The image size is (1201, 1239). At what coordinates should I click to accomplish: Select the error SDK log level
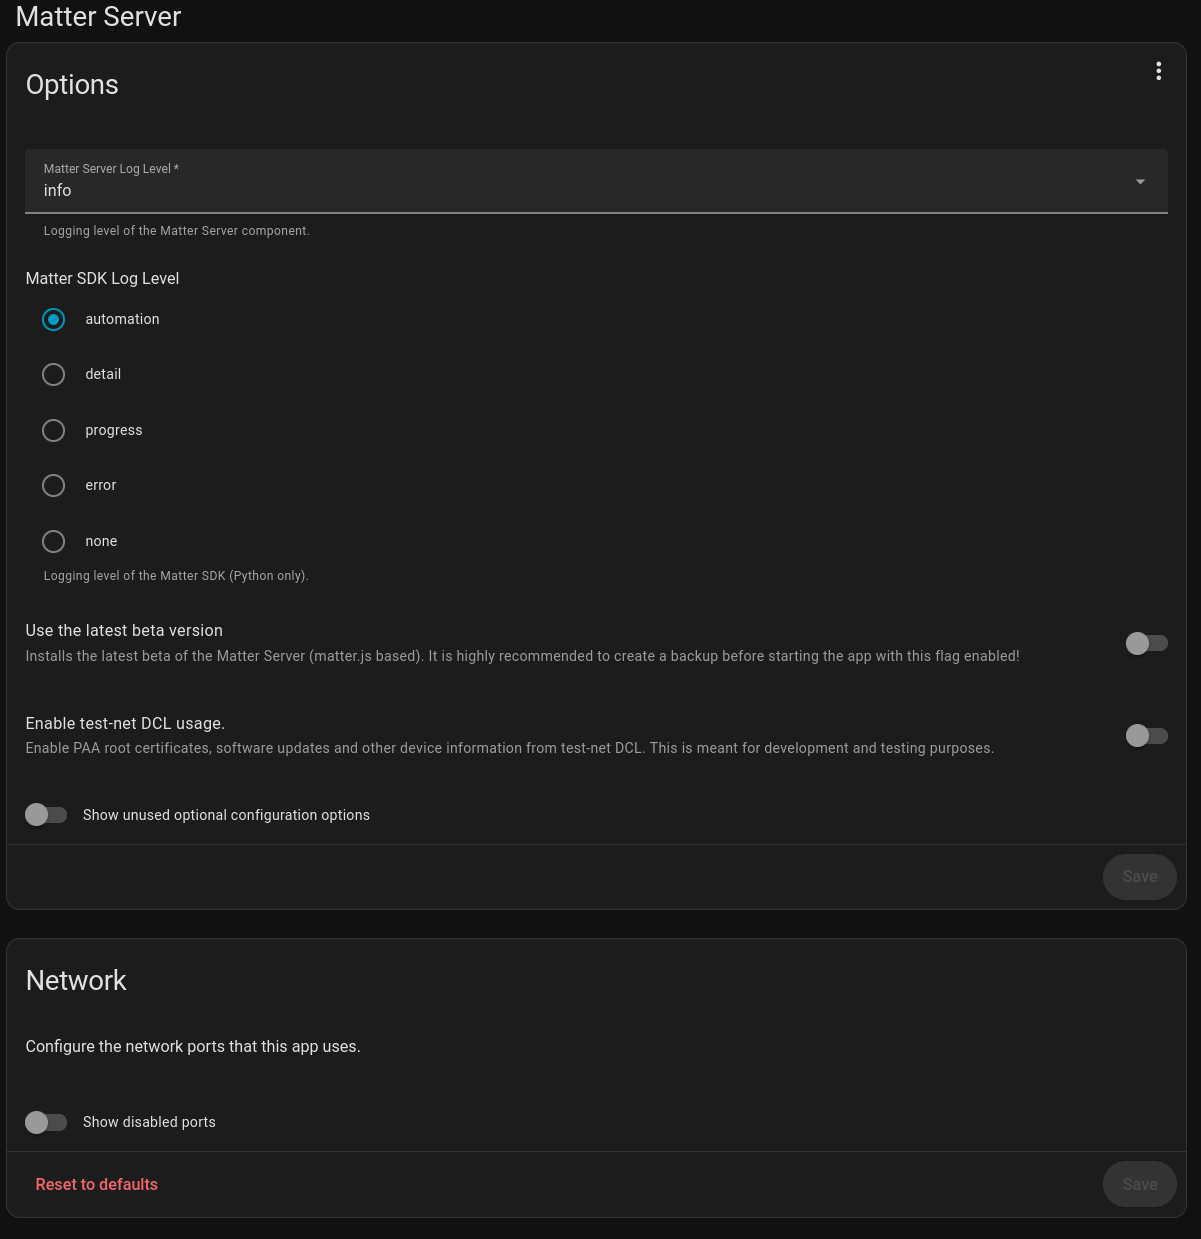[54, 485]
